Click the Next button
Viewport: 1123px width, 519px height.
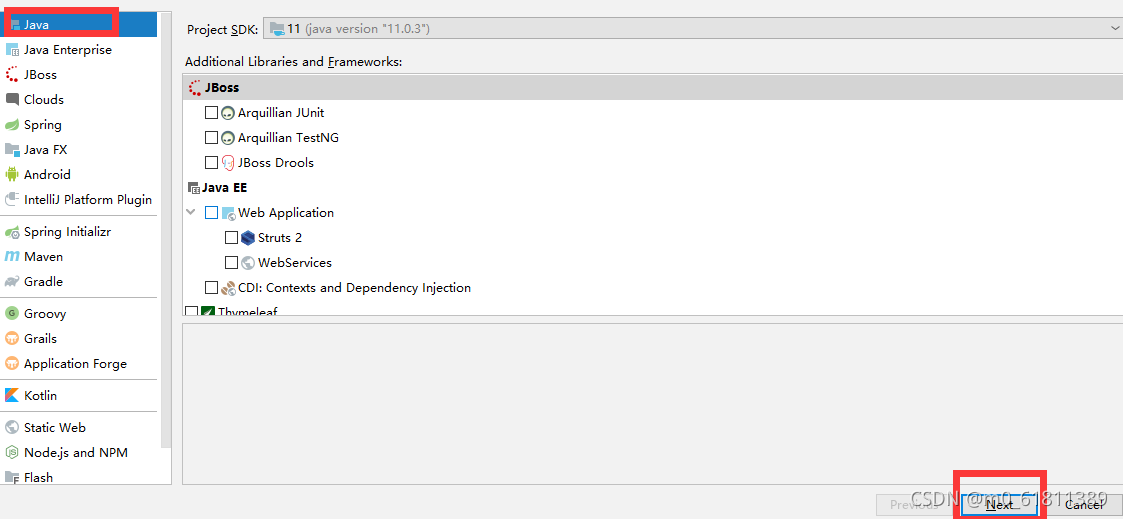tap(999, 505)
